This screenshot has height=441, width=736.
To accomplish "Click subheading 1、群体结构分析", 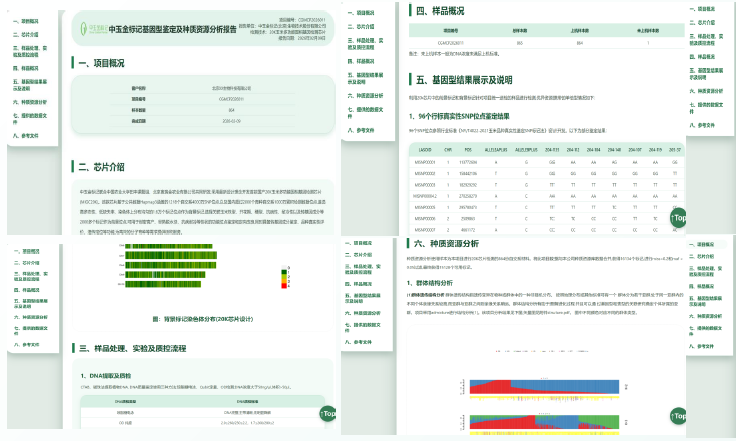I will tap(429, 283).
